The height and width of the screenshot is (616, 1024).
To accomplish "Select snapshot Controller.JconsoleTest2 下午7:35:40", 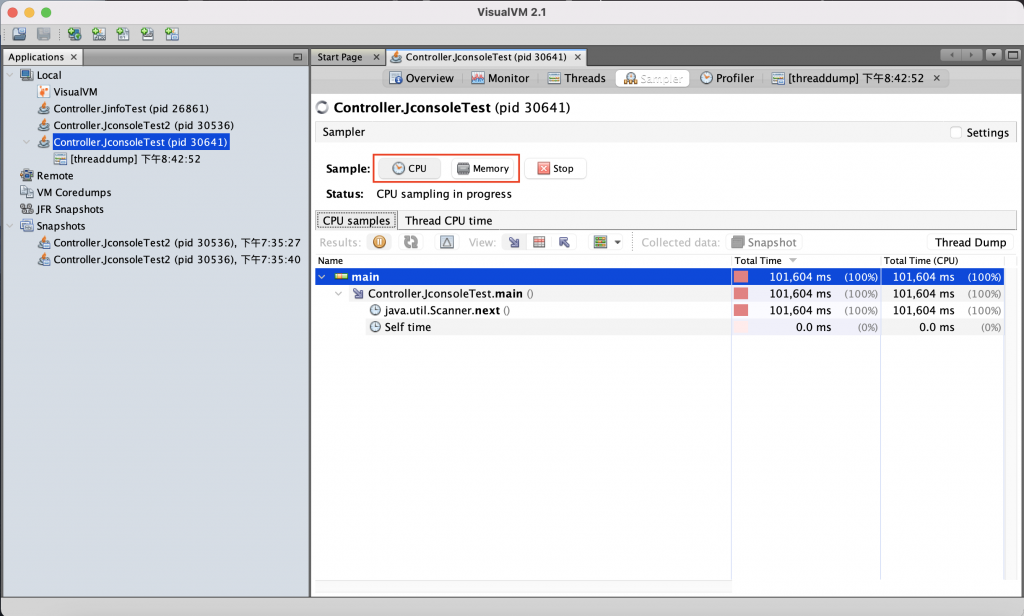I will (x=177, y=259).
